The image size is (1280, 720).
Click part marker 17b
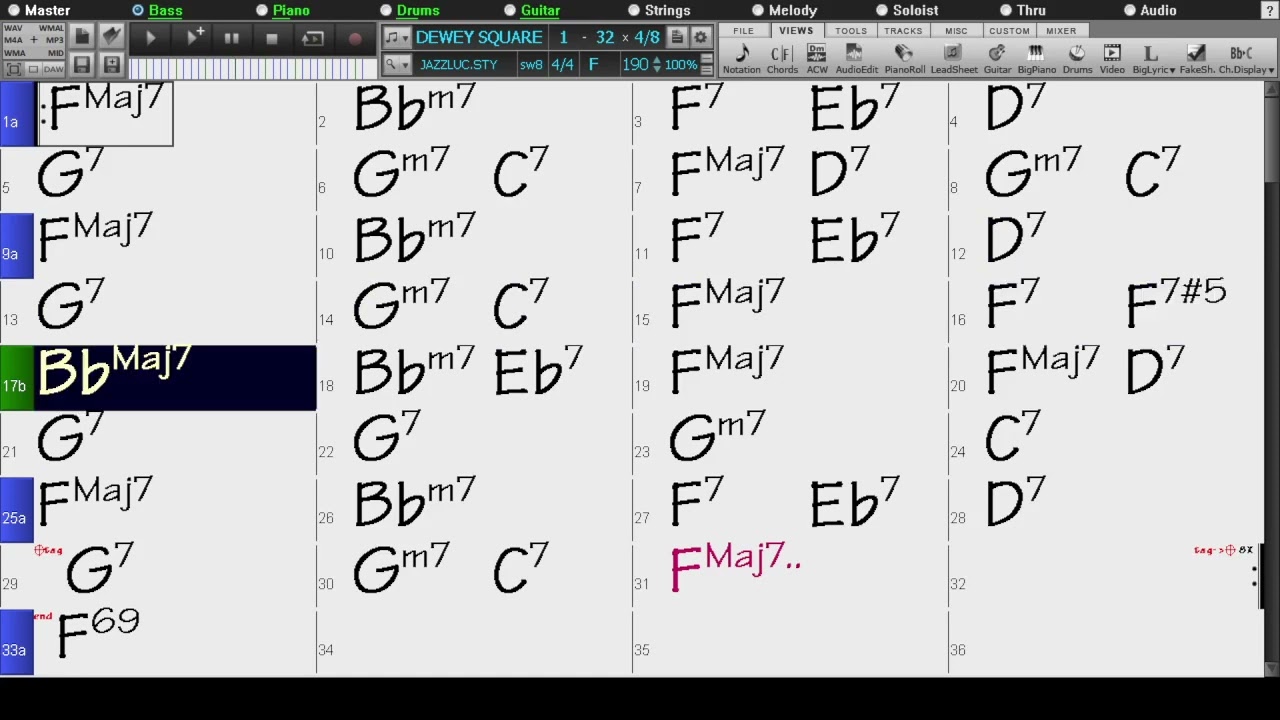pos(17,379)
